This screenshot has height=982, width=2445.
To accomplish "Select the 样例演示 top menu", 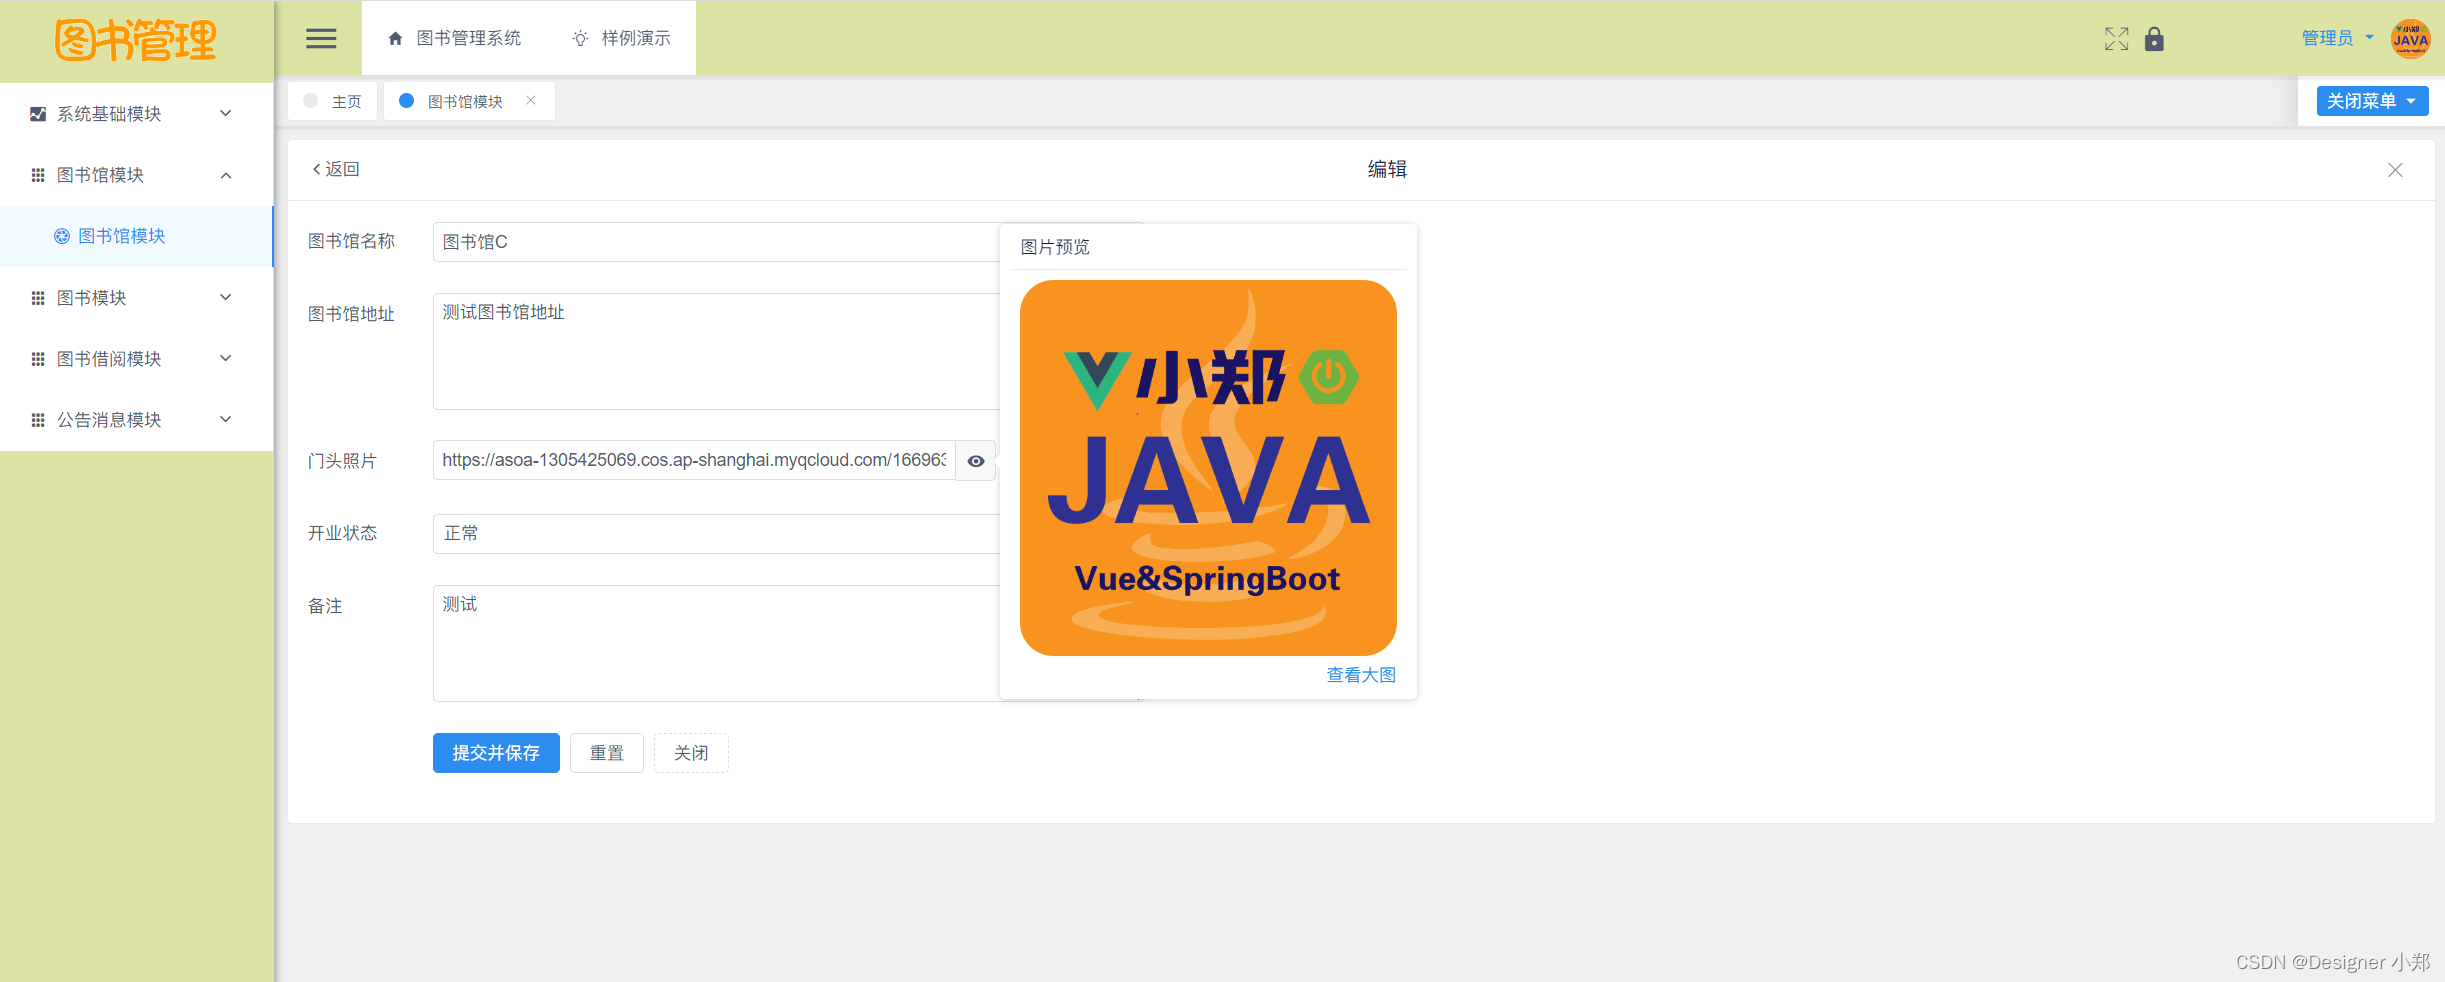I will pyautogui.click(x=621, y=38).
